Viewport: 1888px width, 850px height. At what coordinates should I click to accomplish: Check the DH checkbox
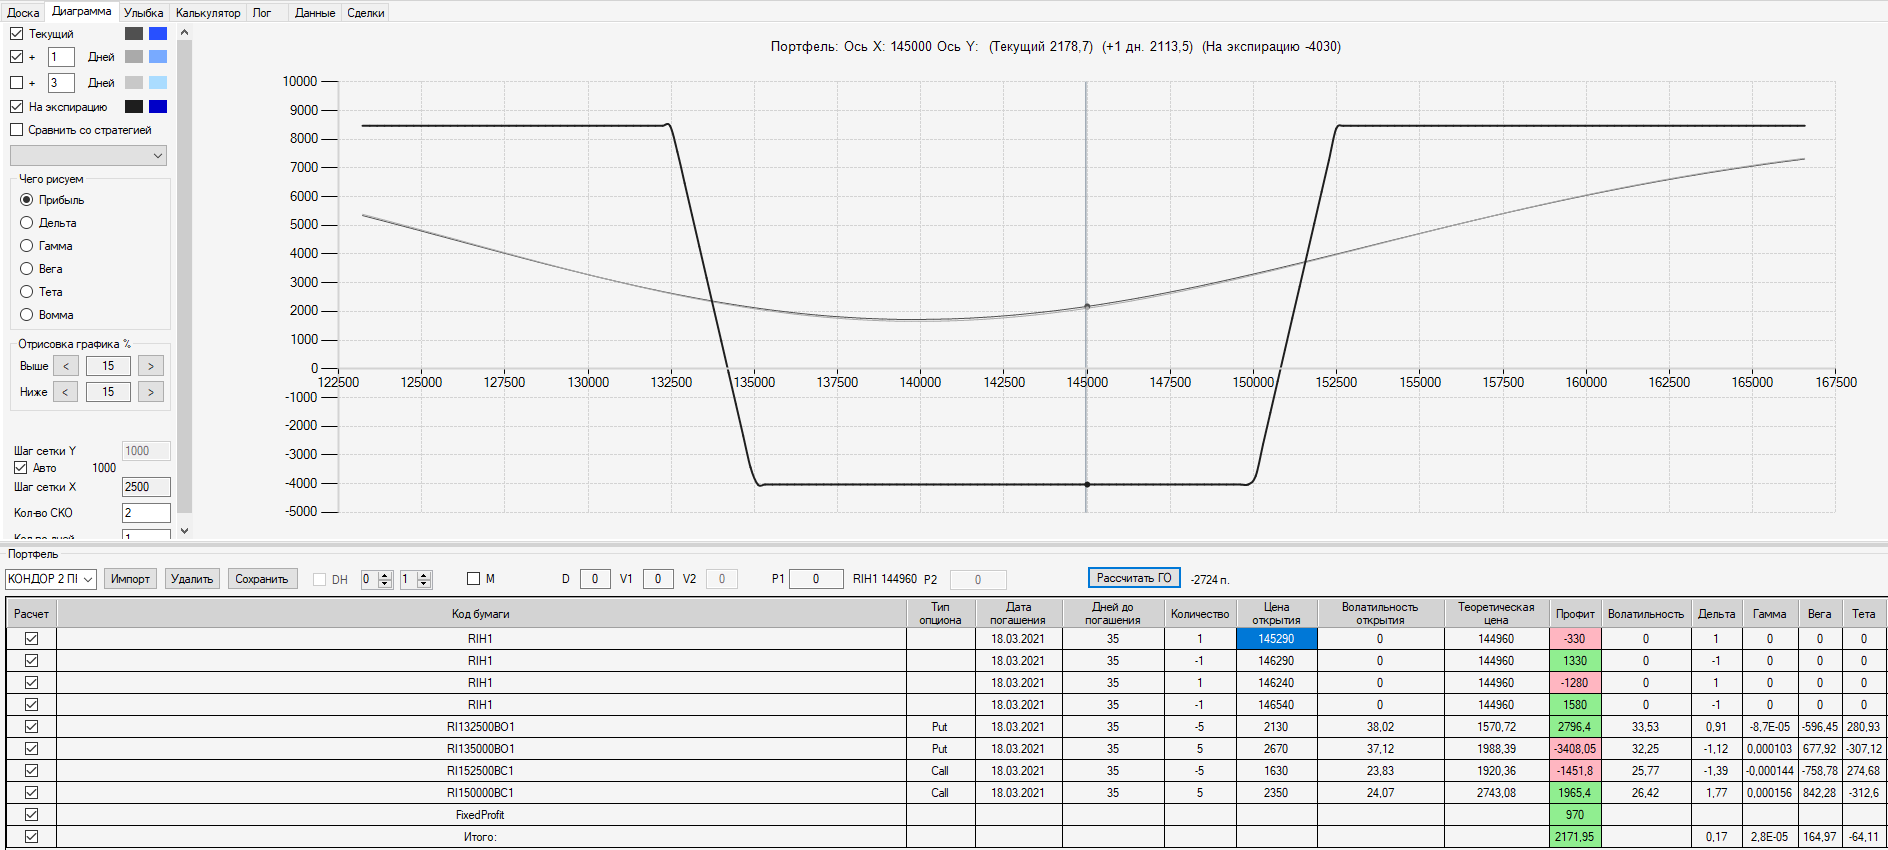pos(320,579)
